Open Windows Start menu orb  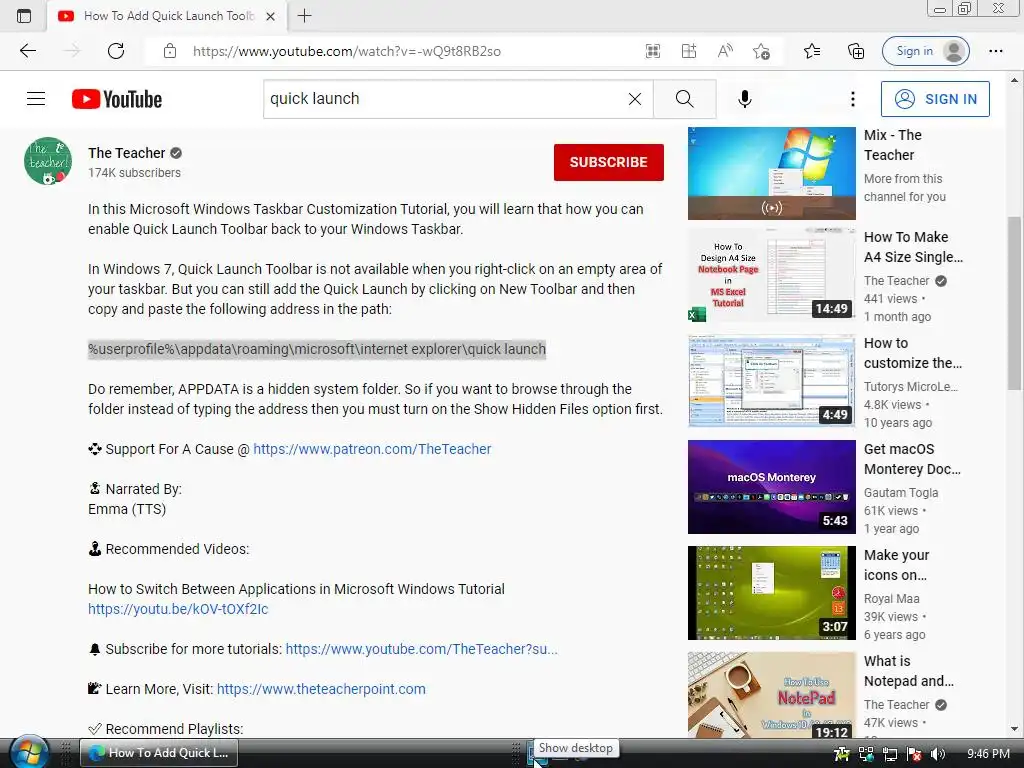(28, 752)
